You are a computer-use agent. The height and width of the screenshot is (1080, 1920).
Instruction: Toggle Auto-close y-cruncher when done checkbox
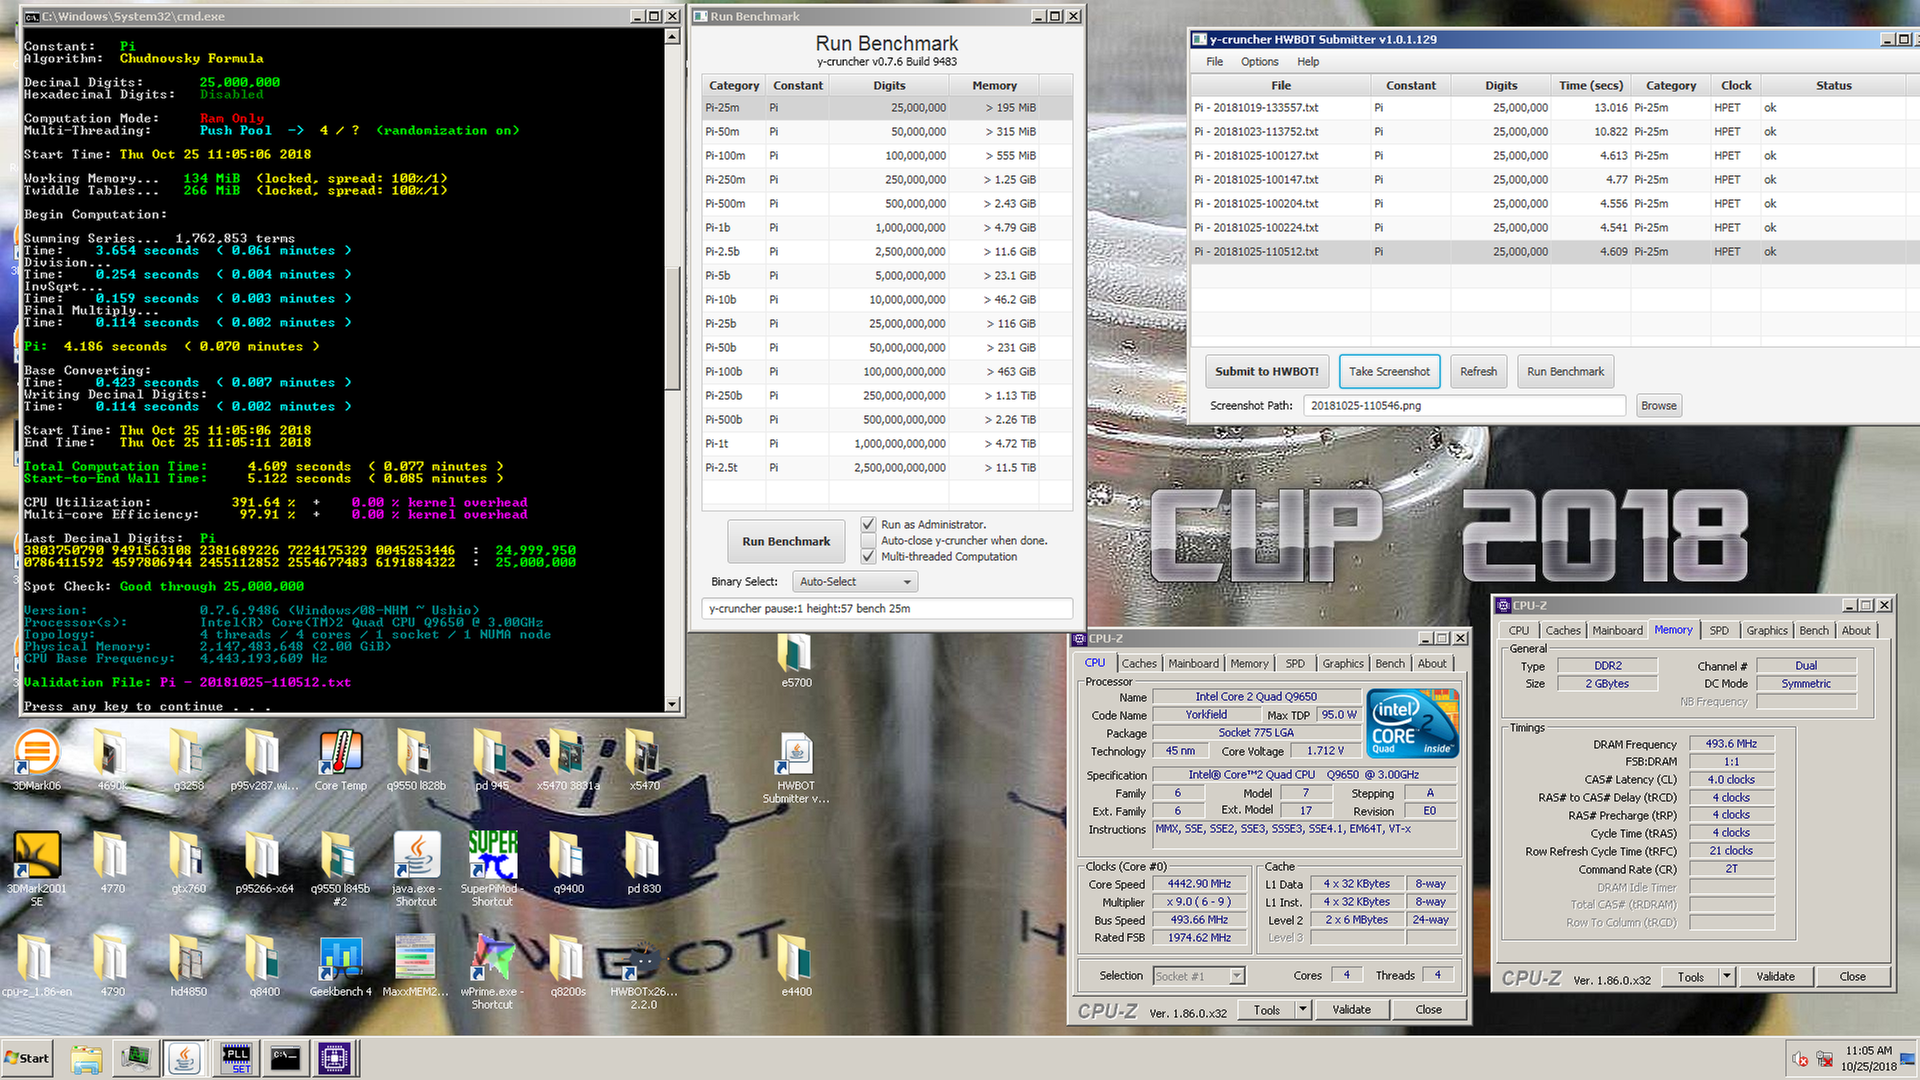(868, 540)
